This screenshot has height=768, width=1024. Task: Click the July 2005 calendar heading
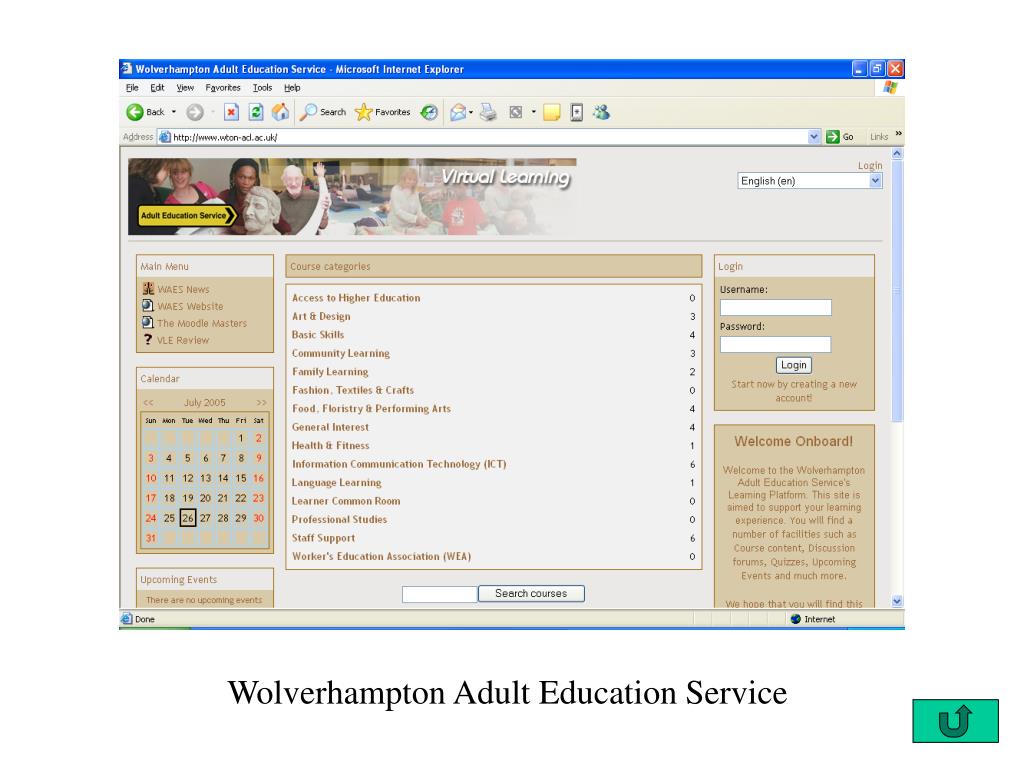(204, 402)
